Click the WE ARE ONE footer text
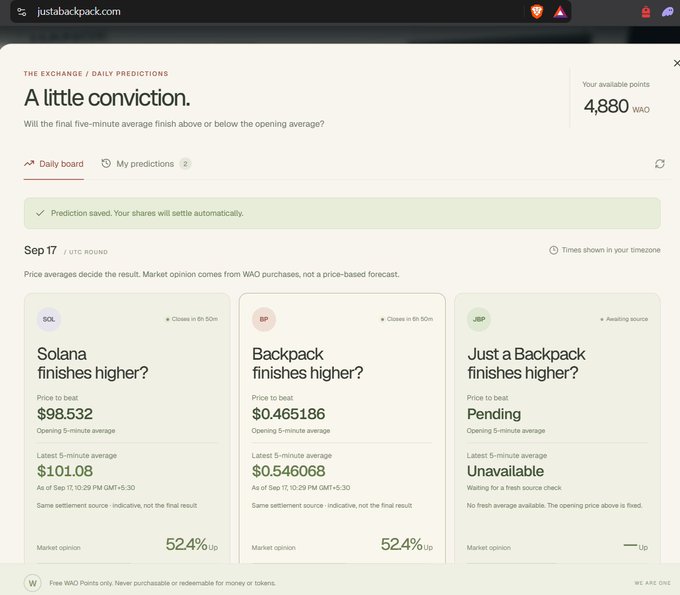680x595 pixels. tap(653, 583)
